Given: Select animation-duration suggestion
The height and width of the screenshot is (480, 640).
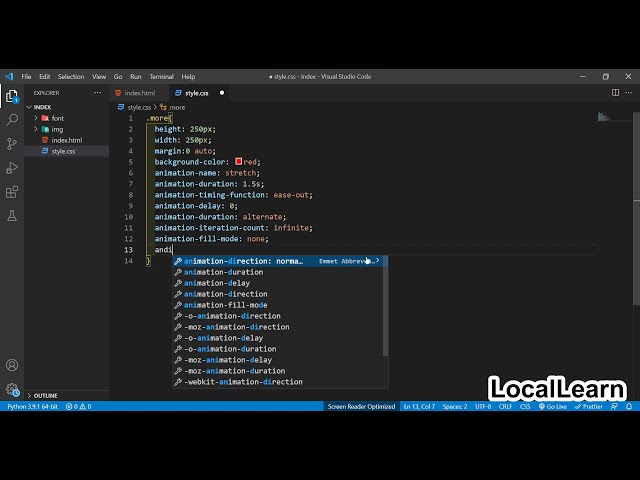Looking at the screenshot, I should pos(278,272).
